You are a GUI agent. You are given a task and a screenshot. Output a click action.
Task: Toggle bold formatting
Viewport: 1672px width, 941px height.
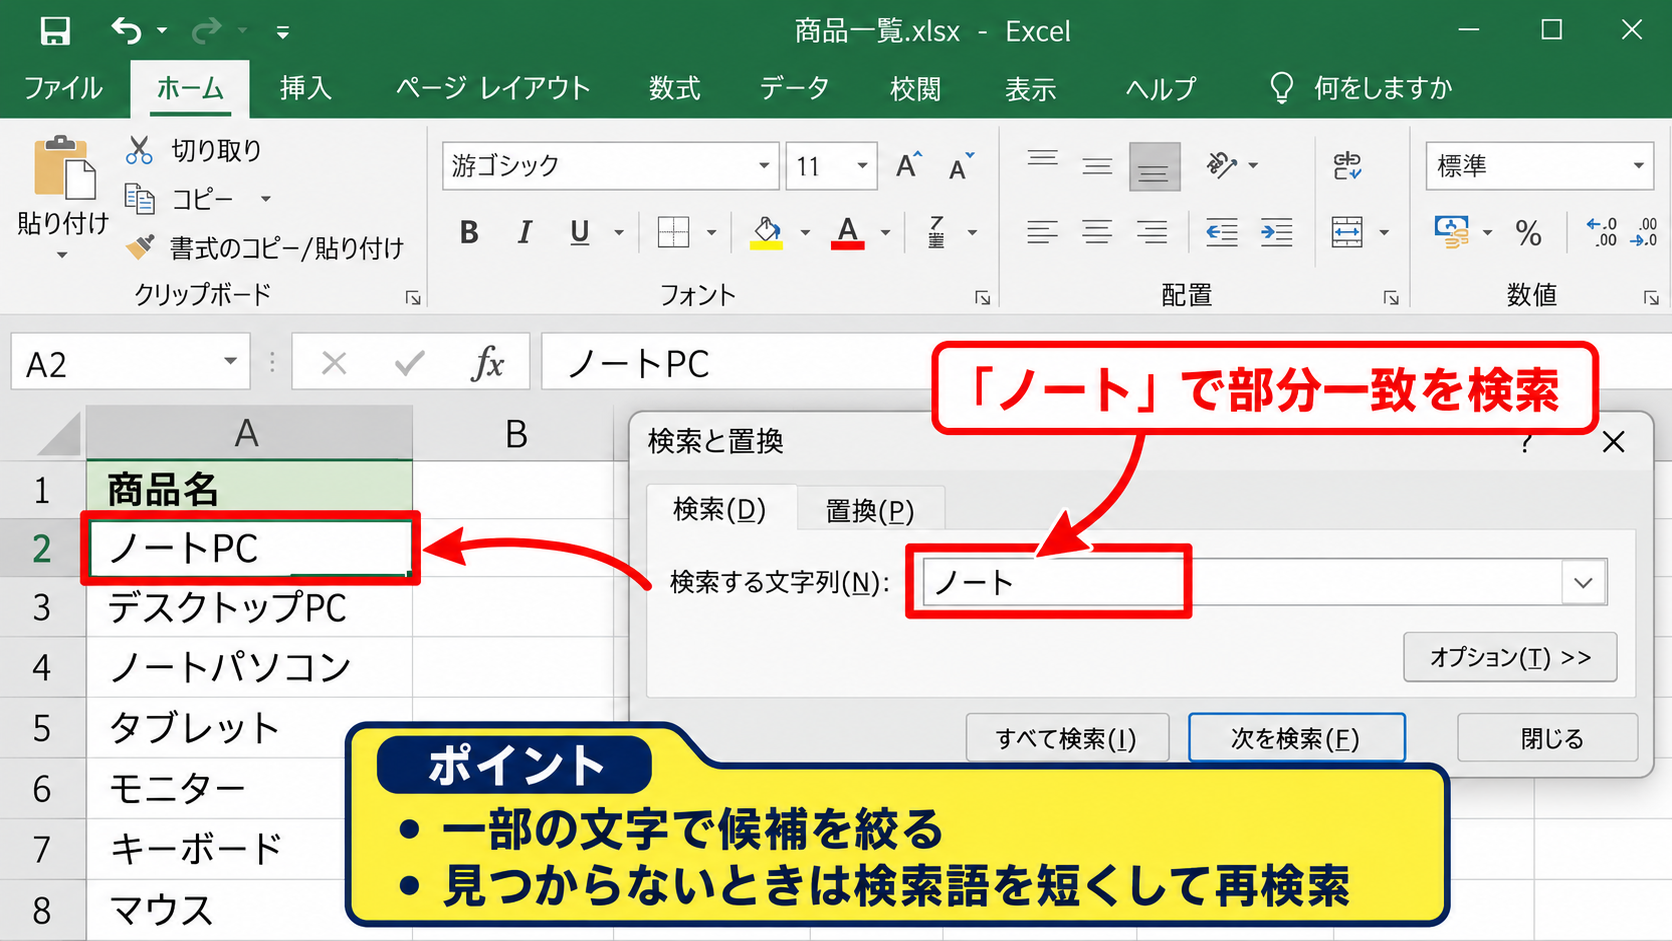tap(469, 233)
